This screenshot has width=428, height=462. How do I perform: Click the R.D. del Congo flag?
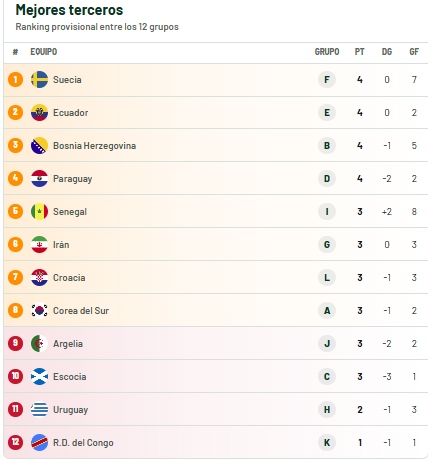pos(39,443)
